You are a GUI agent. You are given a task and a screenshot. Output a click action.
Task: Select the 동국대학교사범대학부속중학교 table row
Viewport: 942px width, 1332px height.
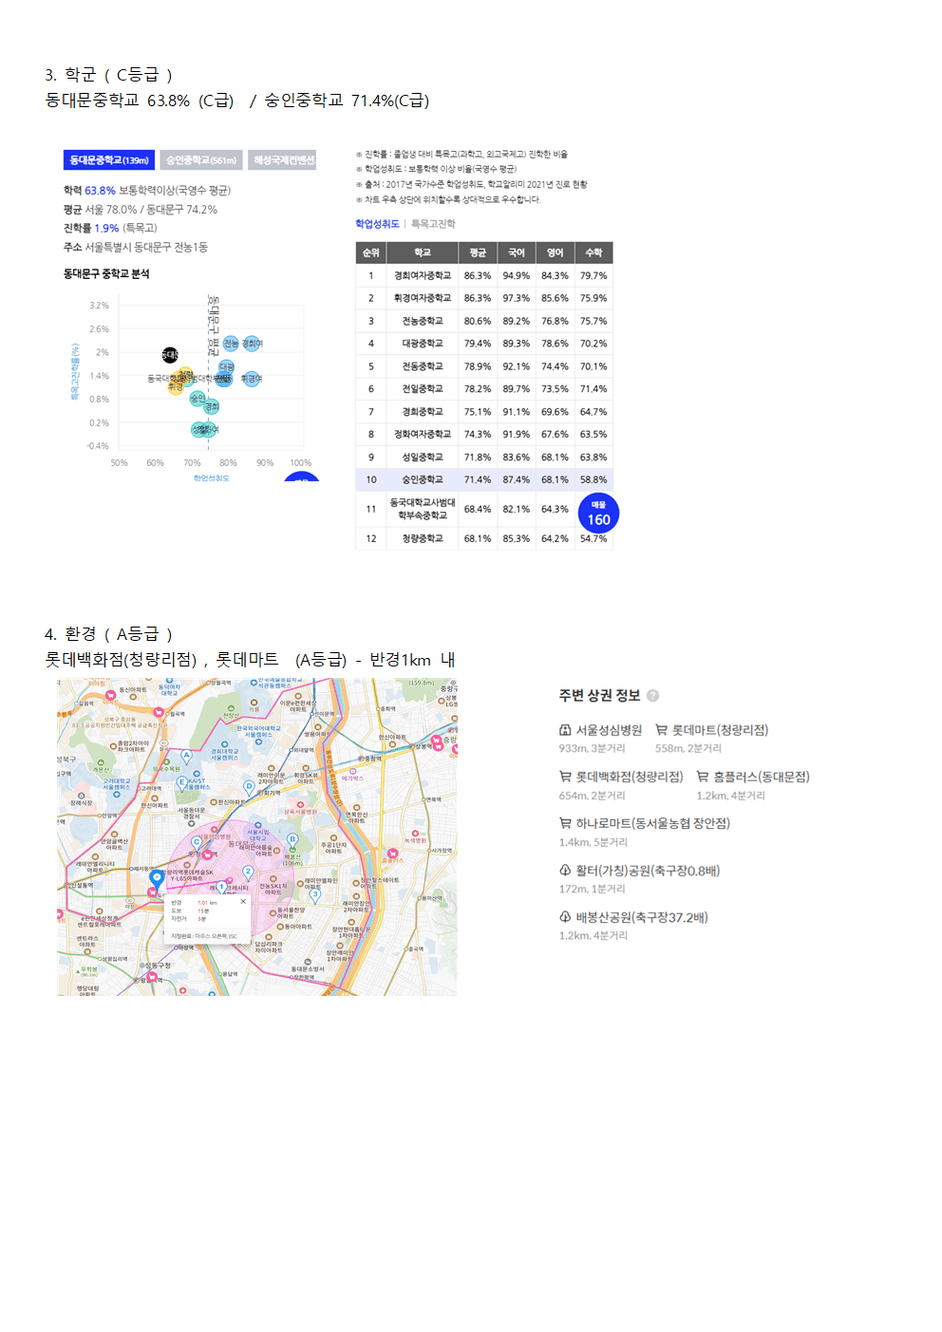pyautogui.click(x=484, y=509)
